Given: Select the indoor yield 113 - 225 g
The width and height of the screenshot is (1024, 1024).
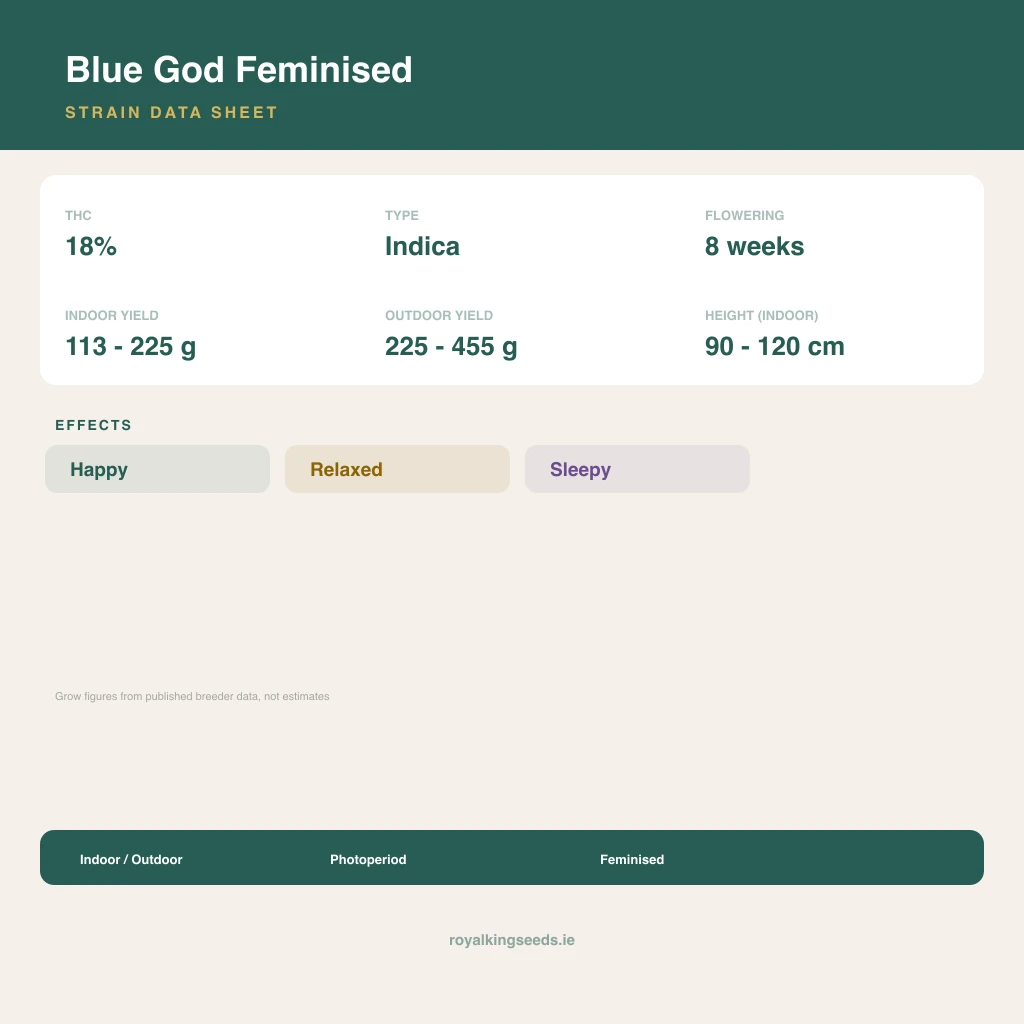Looking at the screenshot, I should [x=131, y=347].
